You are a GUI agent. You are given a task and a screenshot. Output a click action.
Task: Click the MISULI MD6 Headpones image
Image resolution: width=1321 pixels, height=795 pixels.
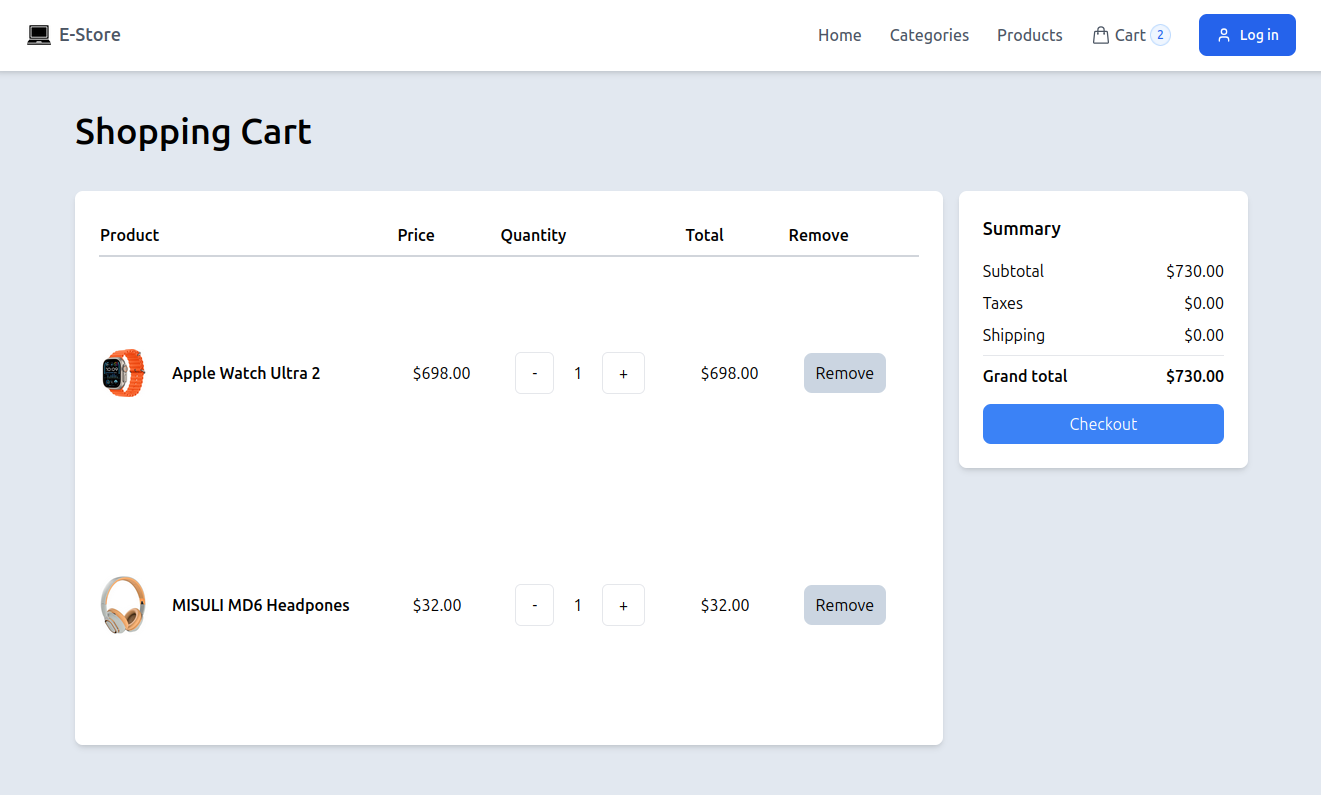(123, 605)
